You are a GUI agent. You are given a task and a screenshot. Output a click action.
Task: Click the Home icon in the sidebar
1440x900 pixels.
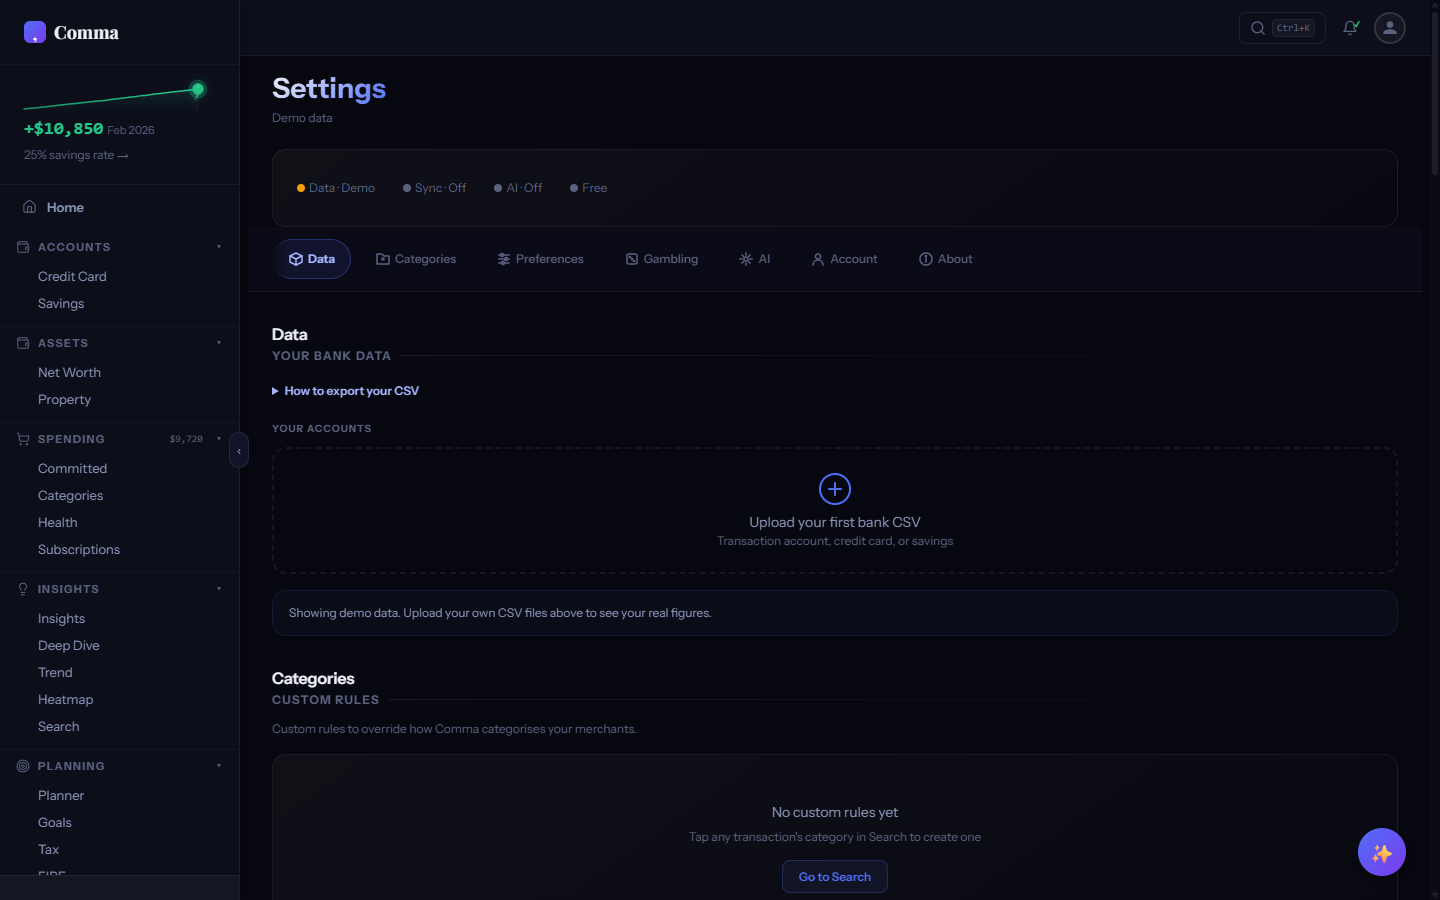[x=29, y=207]
